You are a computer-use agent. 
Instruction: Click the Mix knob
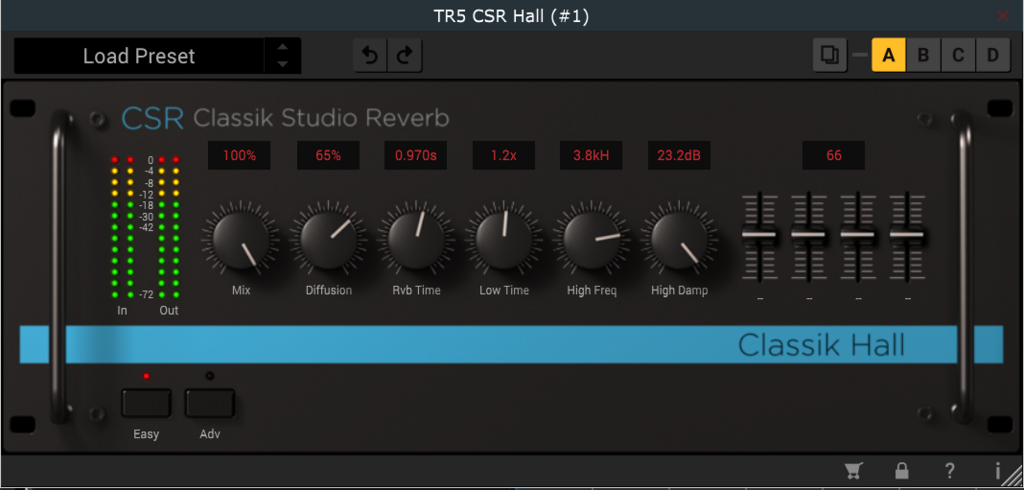241,241
